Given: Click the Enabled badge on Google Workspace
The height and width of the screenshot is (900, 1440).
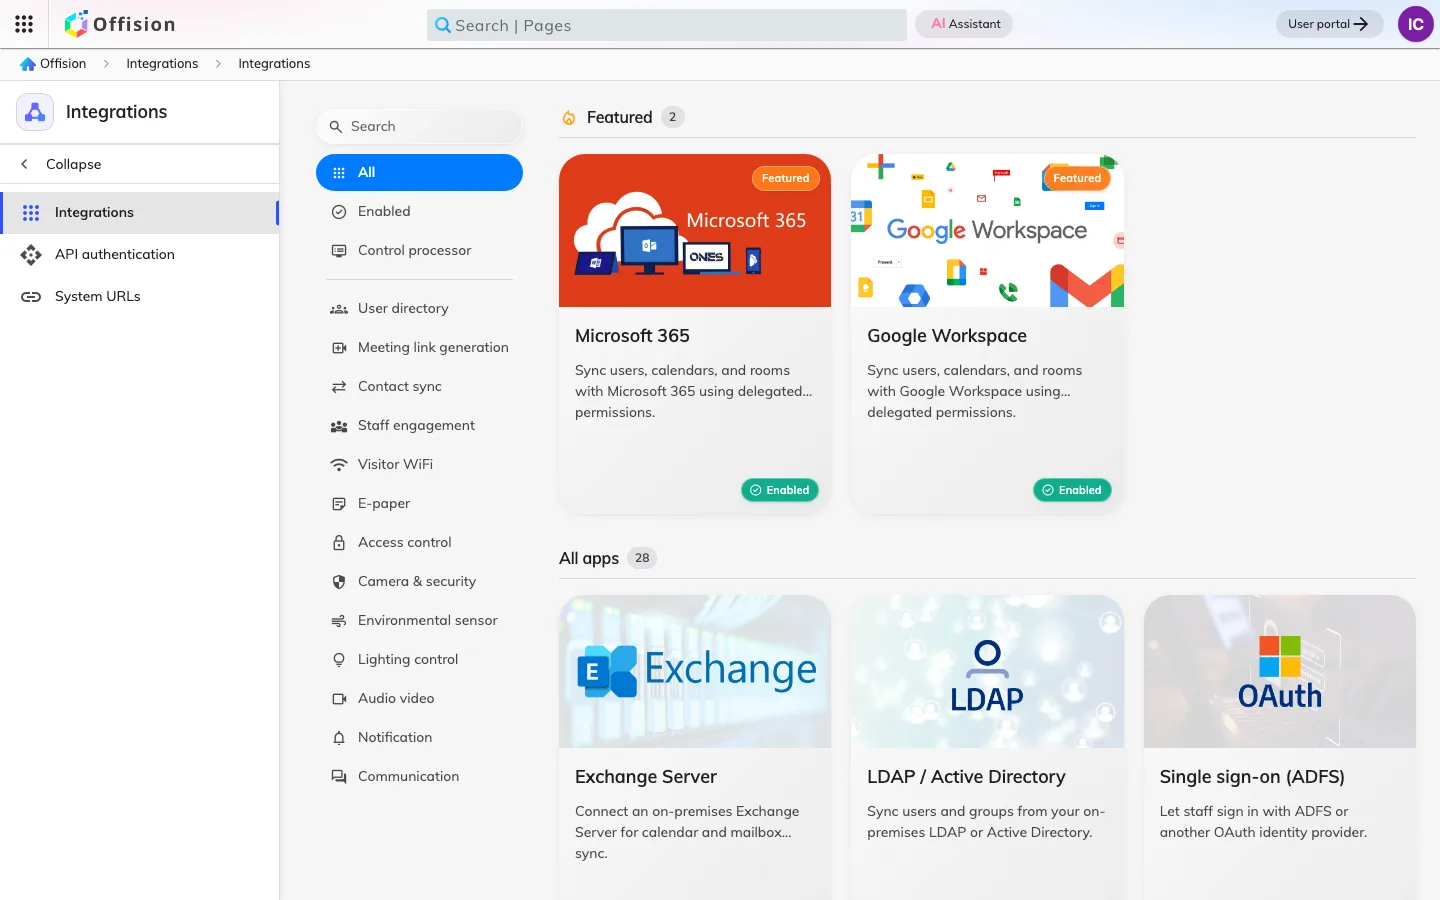Looking at the screenshot, I should coord(1072,490).
